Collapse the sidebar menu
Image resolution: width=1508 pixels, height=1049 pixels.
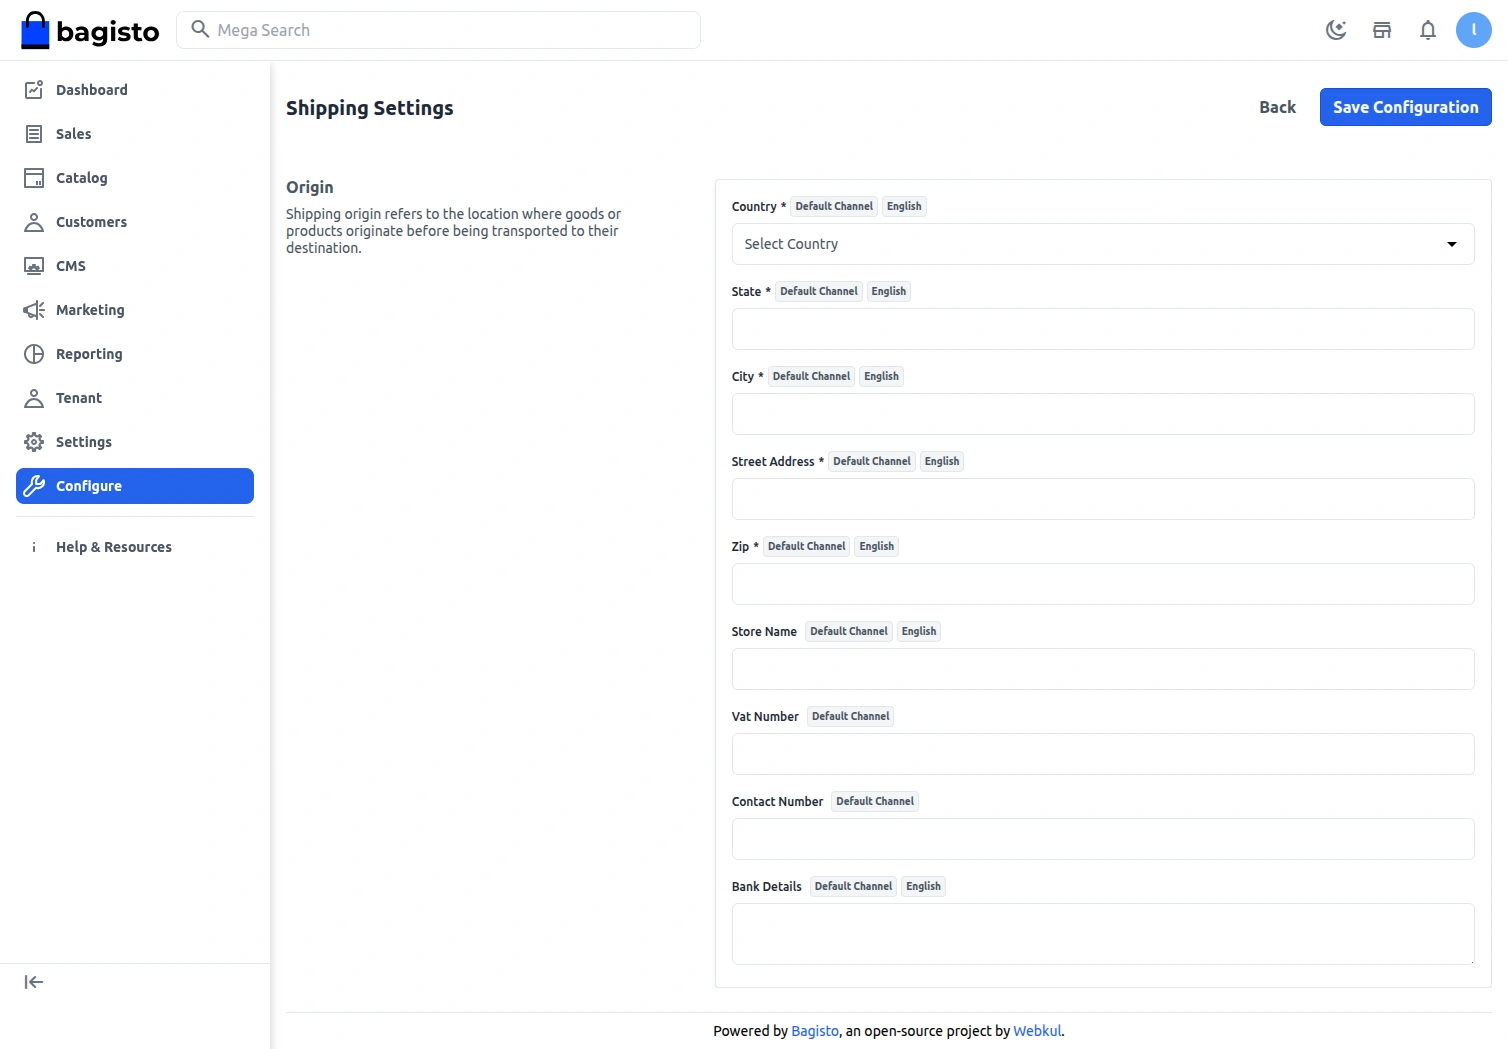click(34, 982)
